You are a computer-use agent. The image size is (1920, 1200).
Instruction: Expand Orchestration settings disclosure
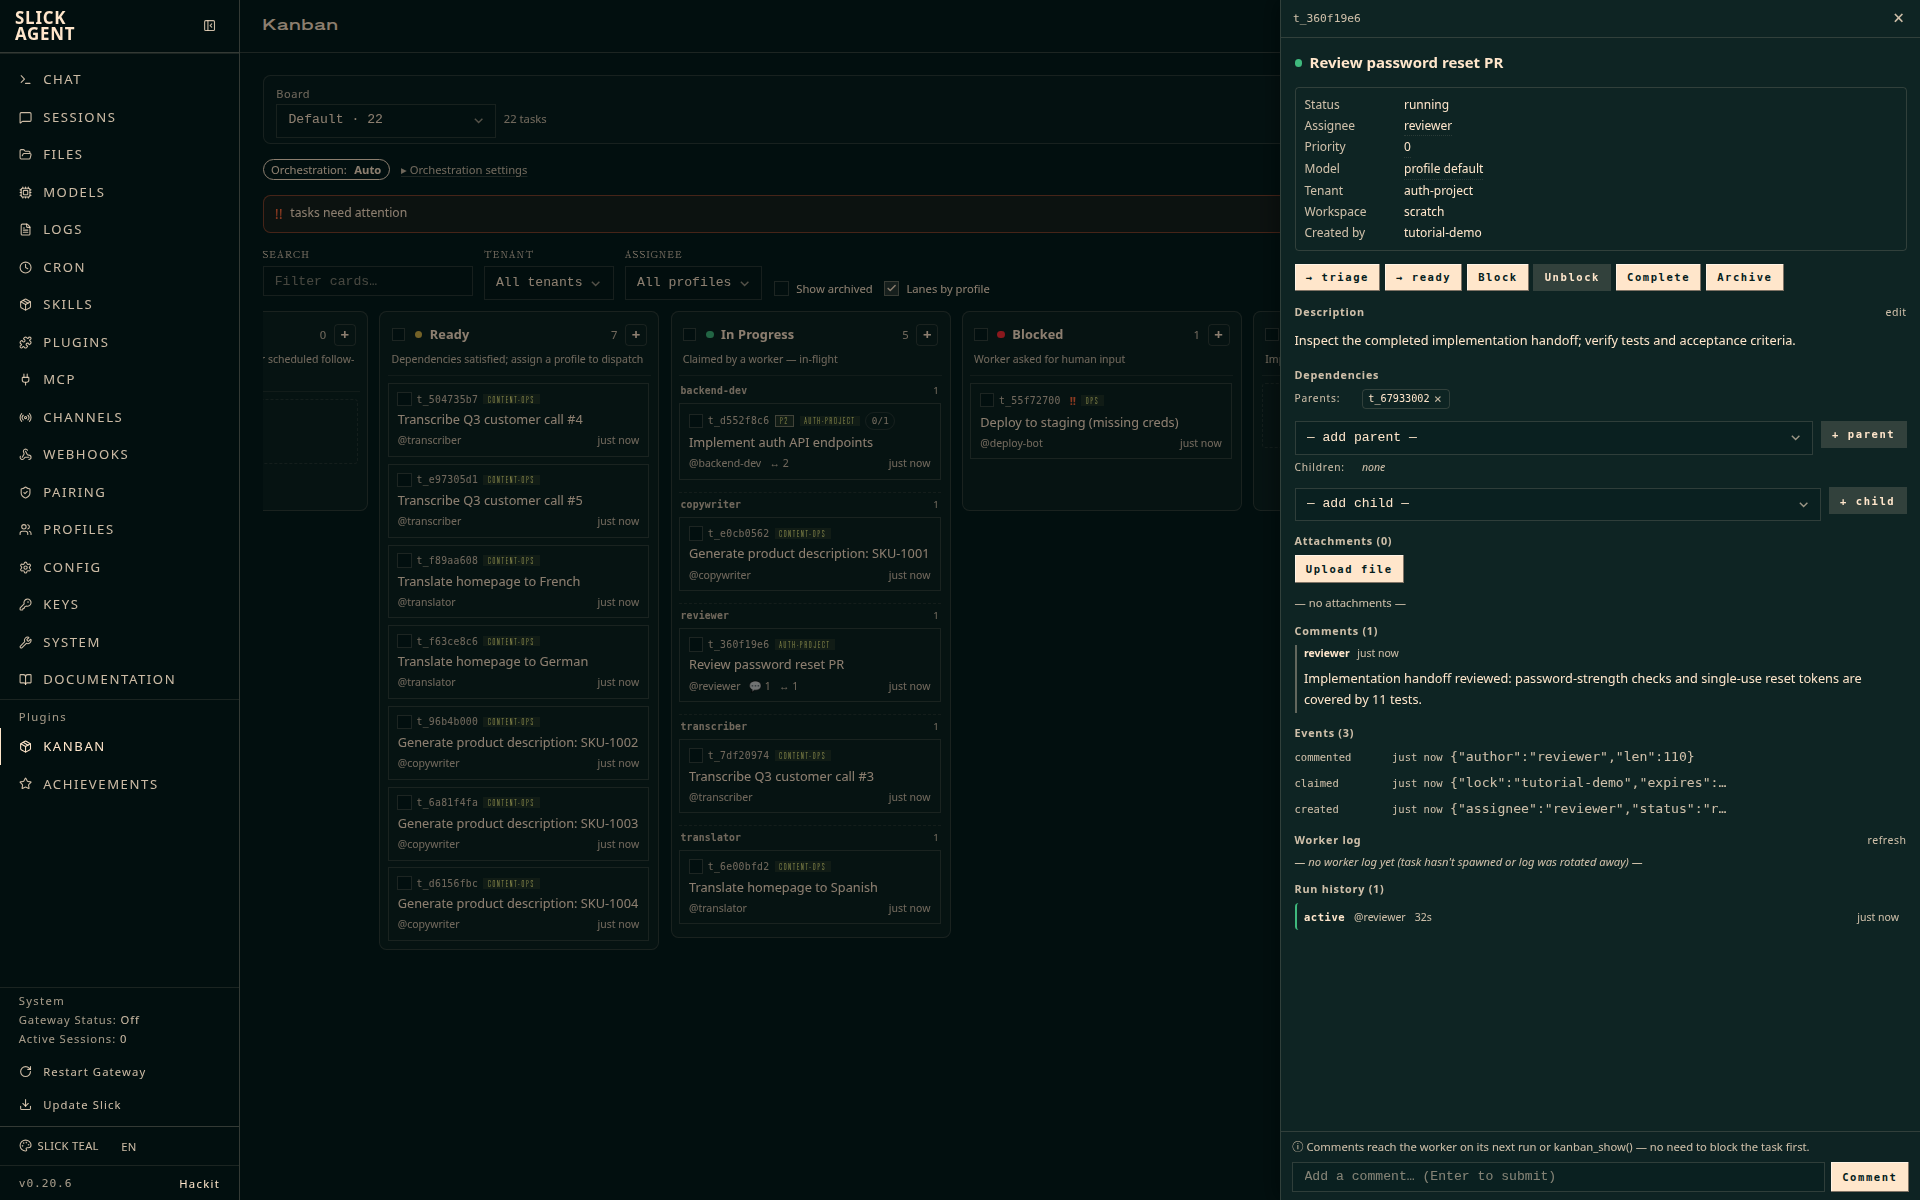[x=464, y=171]
